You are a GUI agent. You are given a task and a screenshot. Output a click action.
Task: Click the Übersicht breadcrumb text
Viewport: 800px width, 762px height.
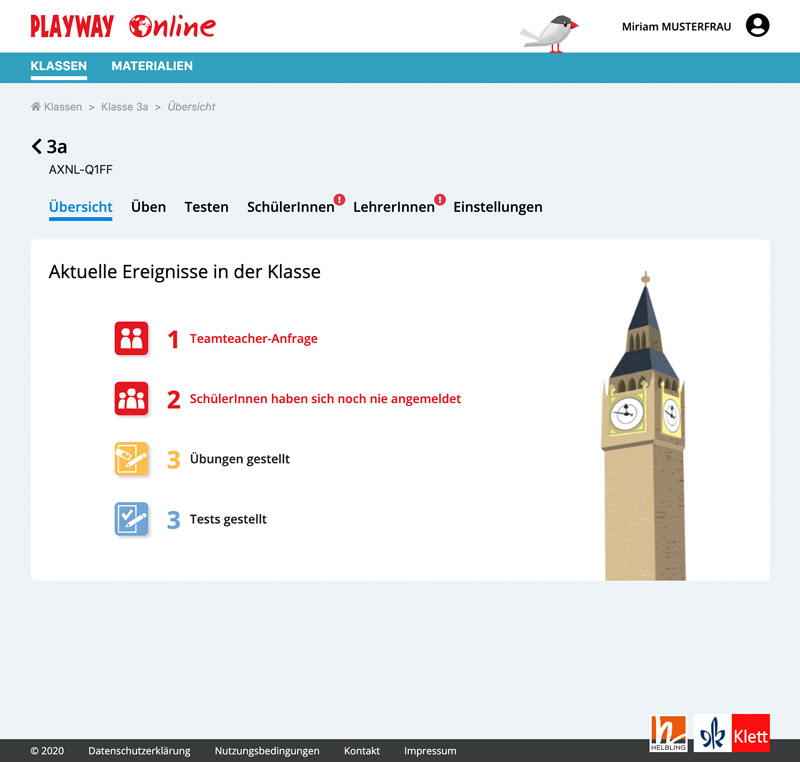[191, 107]
